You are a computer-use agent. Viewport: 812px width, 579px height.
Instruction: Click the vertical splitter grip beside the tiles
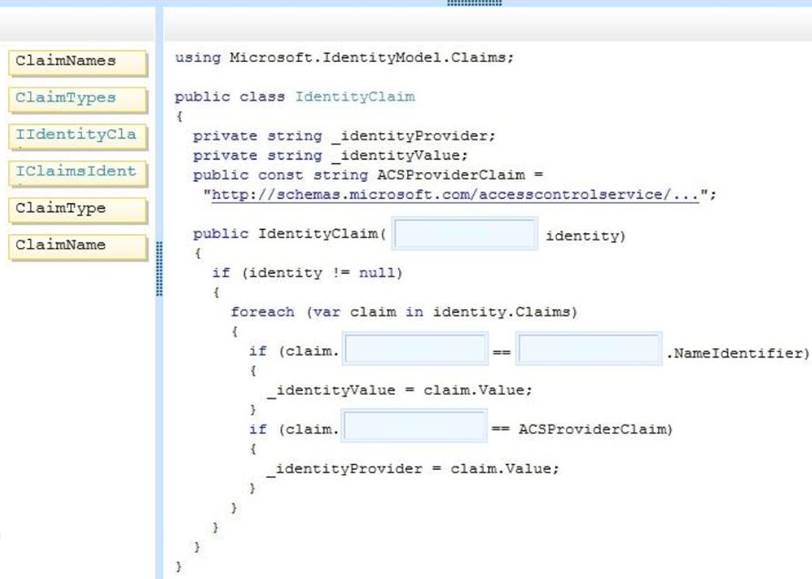point(159,269)
